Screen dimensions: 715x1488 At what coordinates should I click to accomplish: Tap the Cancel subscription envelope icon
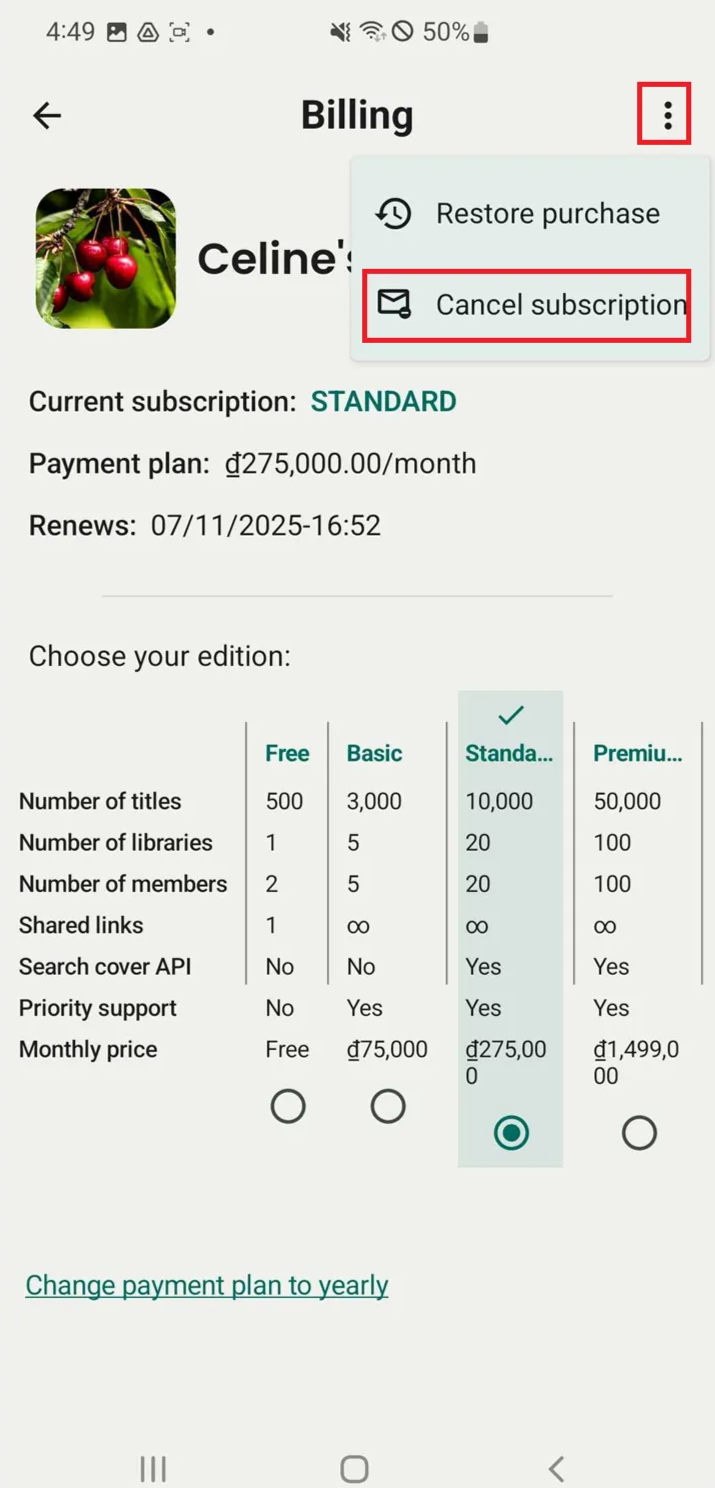pyautogui.click(x=393, y=304)
